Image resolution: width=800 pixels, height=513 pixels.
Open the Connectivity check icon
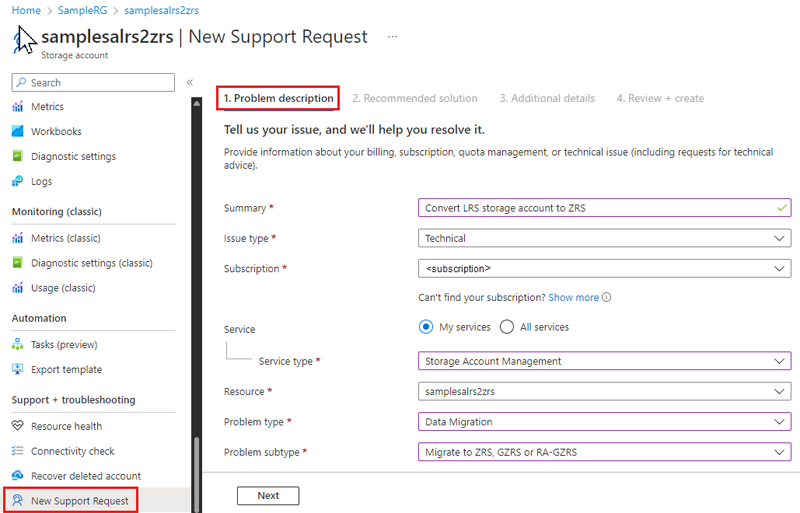point(17,451)
